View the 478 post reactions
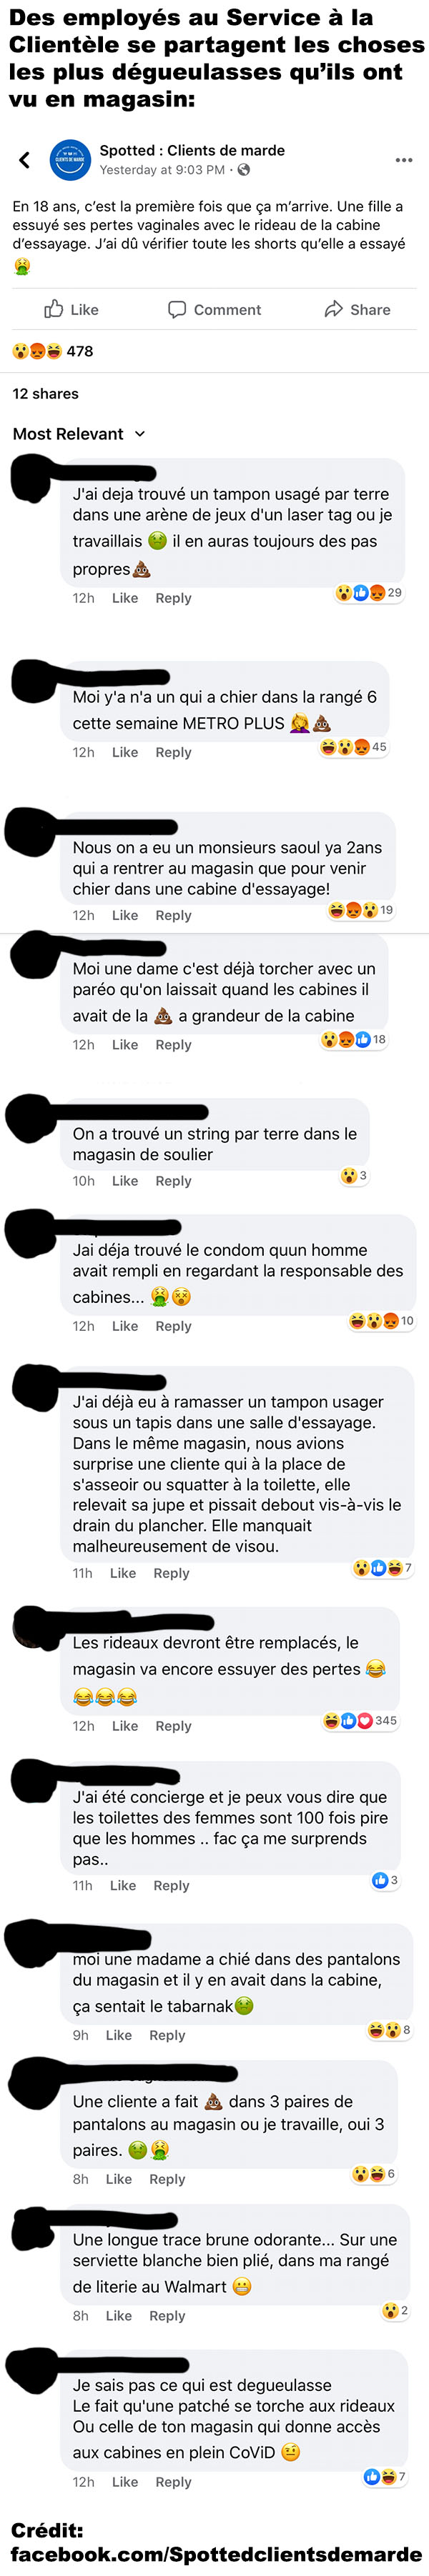 52,351
